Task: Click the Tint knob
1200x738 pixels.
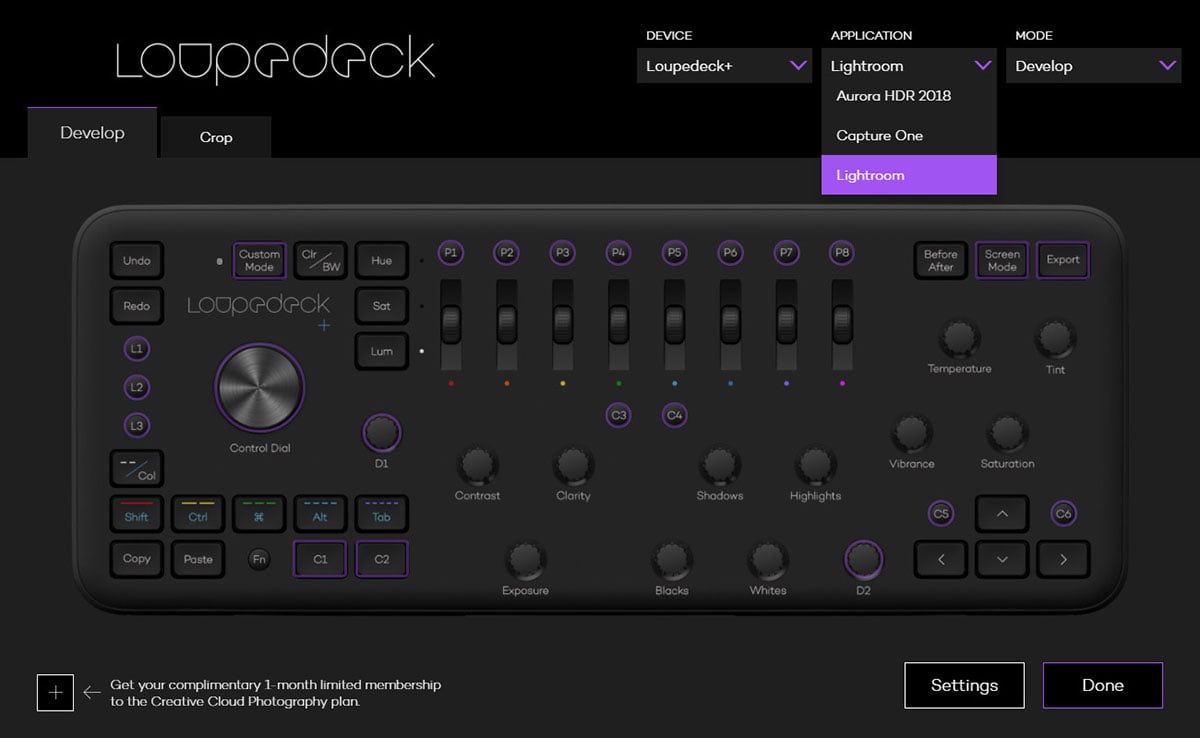Action: (x=1055, y=338)
